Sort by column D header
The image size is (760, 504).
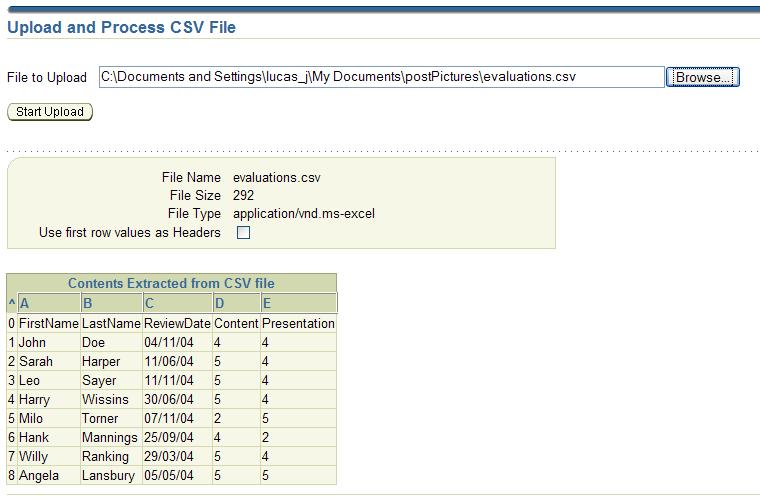pos(219,303)
